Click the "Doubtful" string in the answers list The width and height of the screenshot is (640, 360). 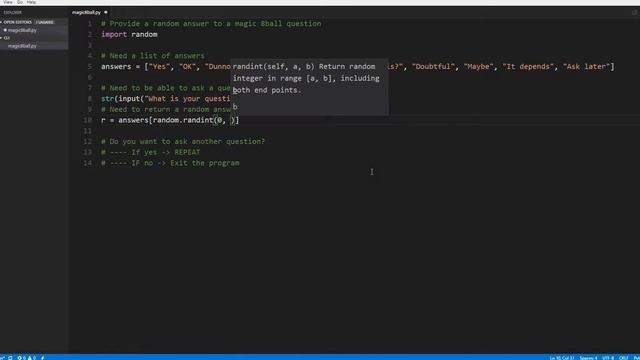[433, 67]
